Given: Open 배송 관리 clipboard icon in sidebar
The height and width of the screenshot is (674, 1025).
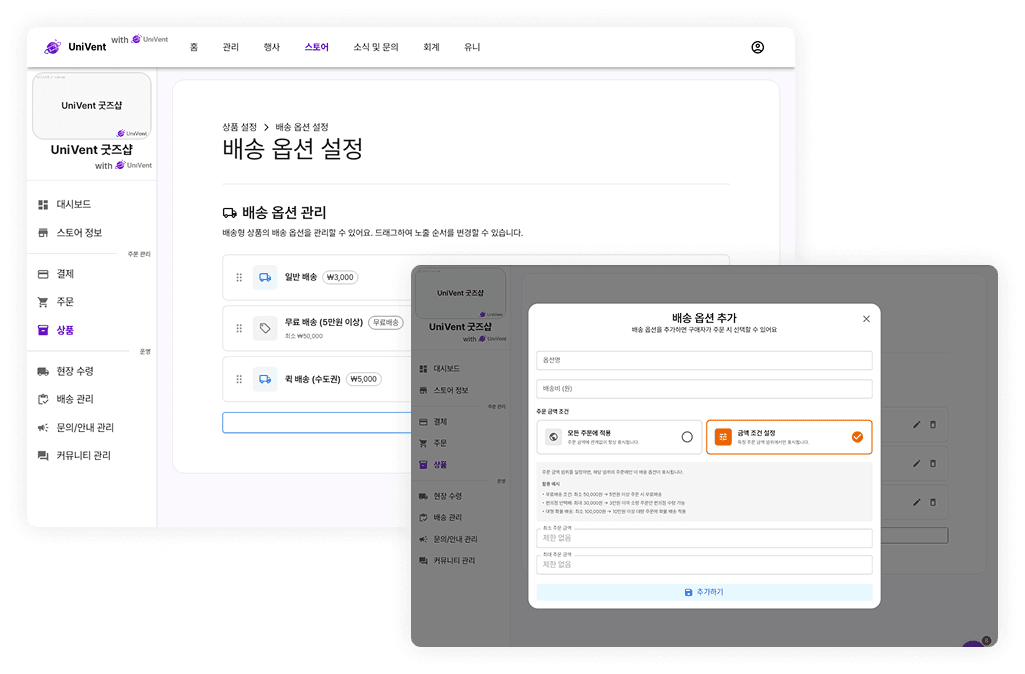Looking at the screenshot, I should (x=44, y=397).
